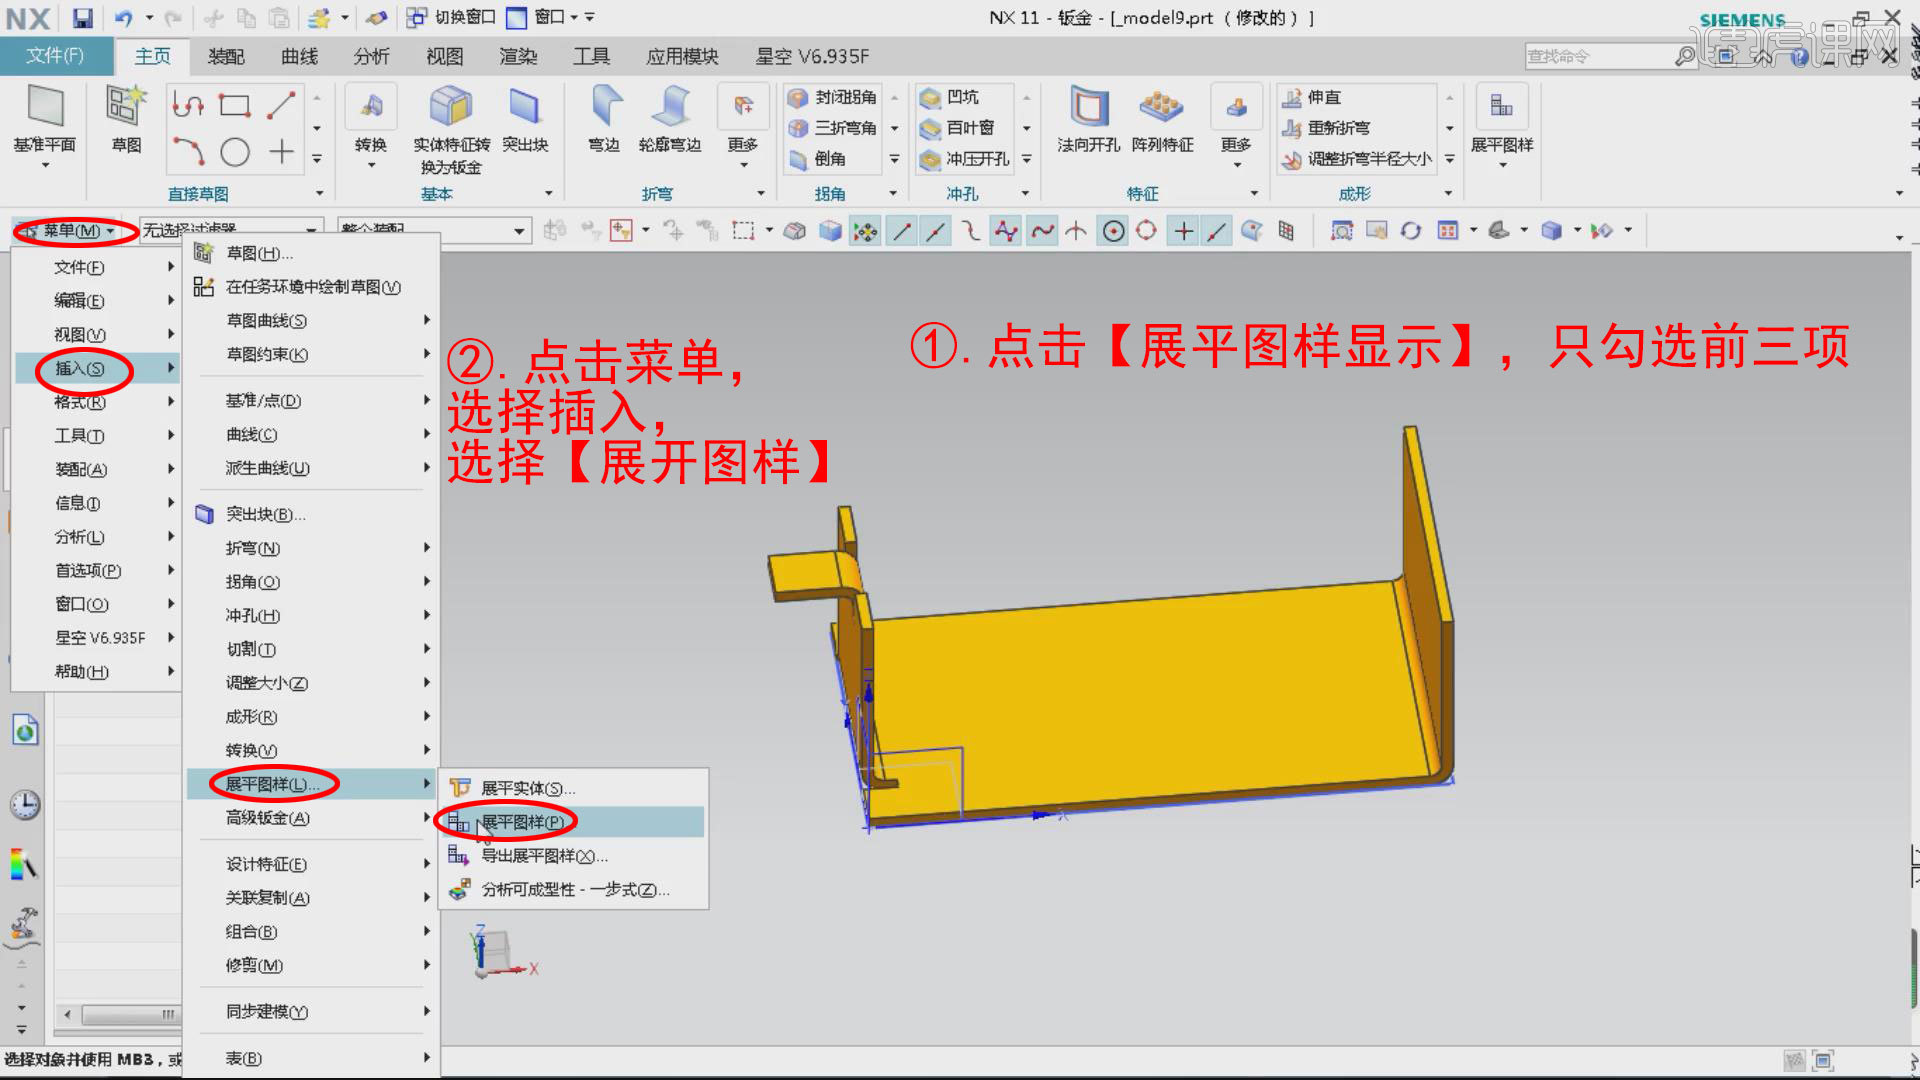Click the File (文件F) button
The height and width of the screenshot is (1080, 1920).
(55, 56)
